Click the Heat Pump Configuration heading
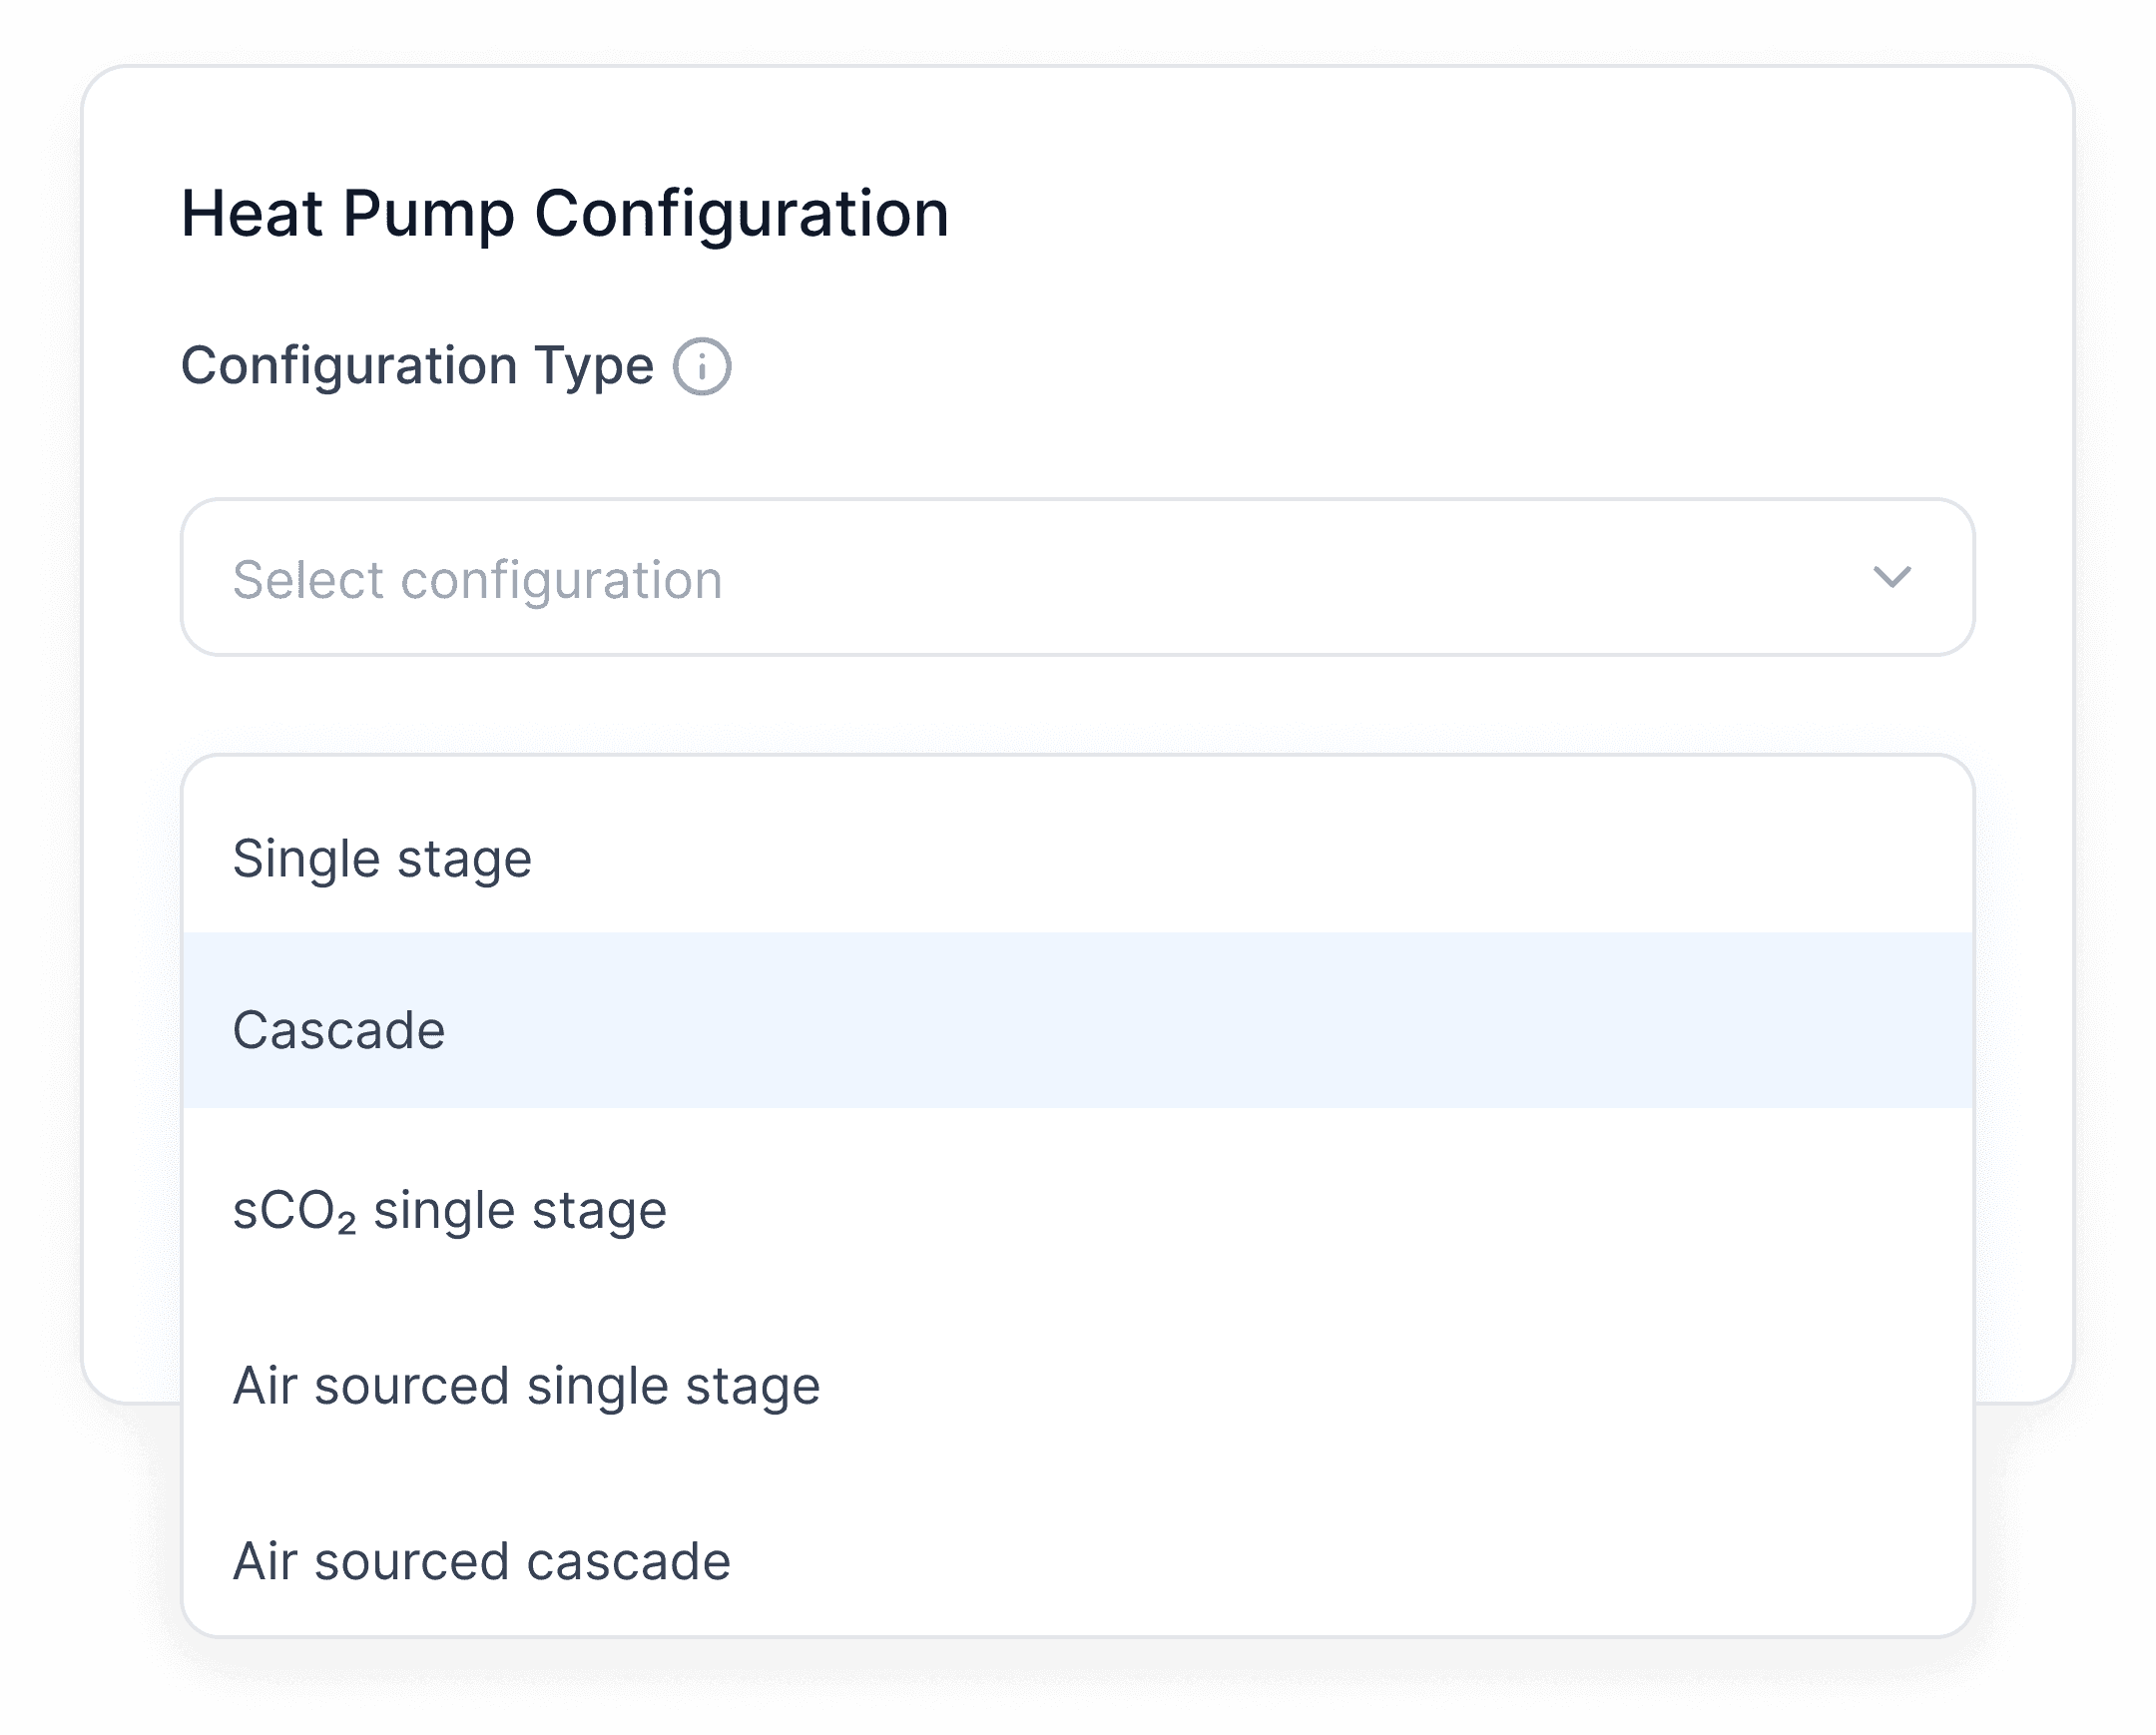 (x=564, y=213)
